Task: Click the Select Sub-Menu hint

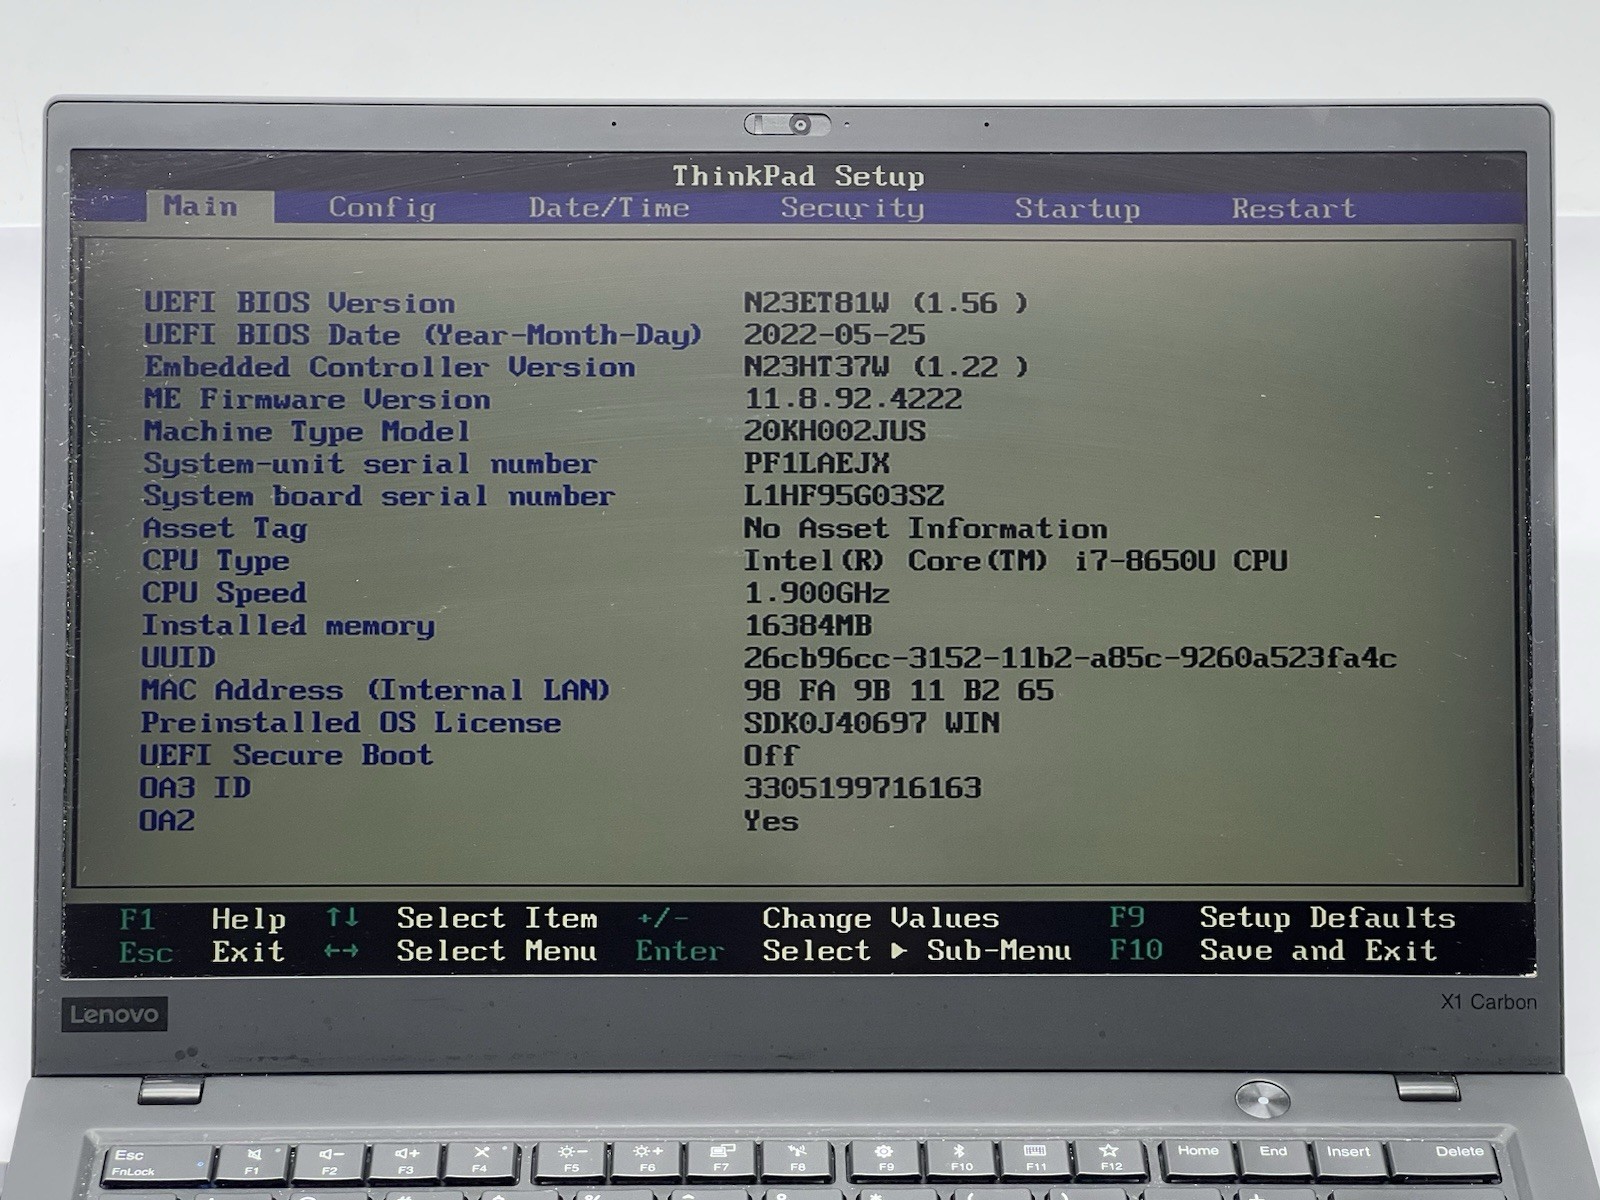Action: [x=916, y=950]
